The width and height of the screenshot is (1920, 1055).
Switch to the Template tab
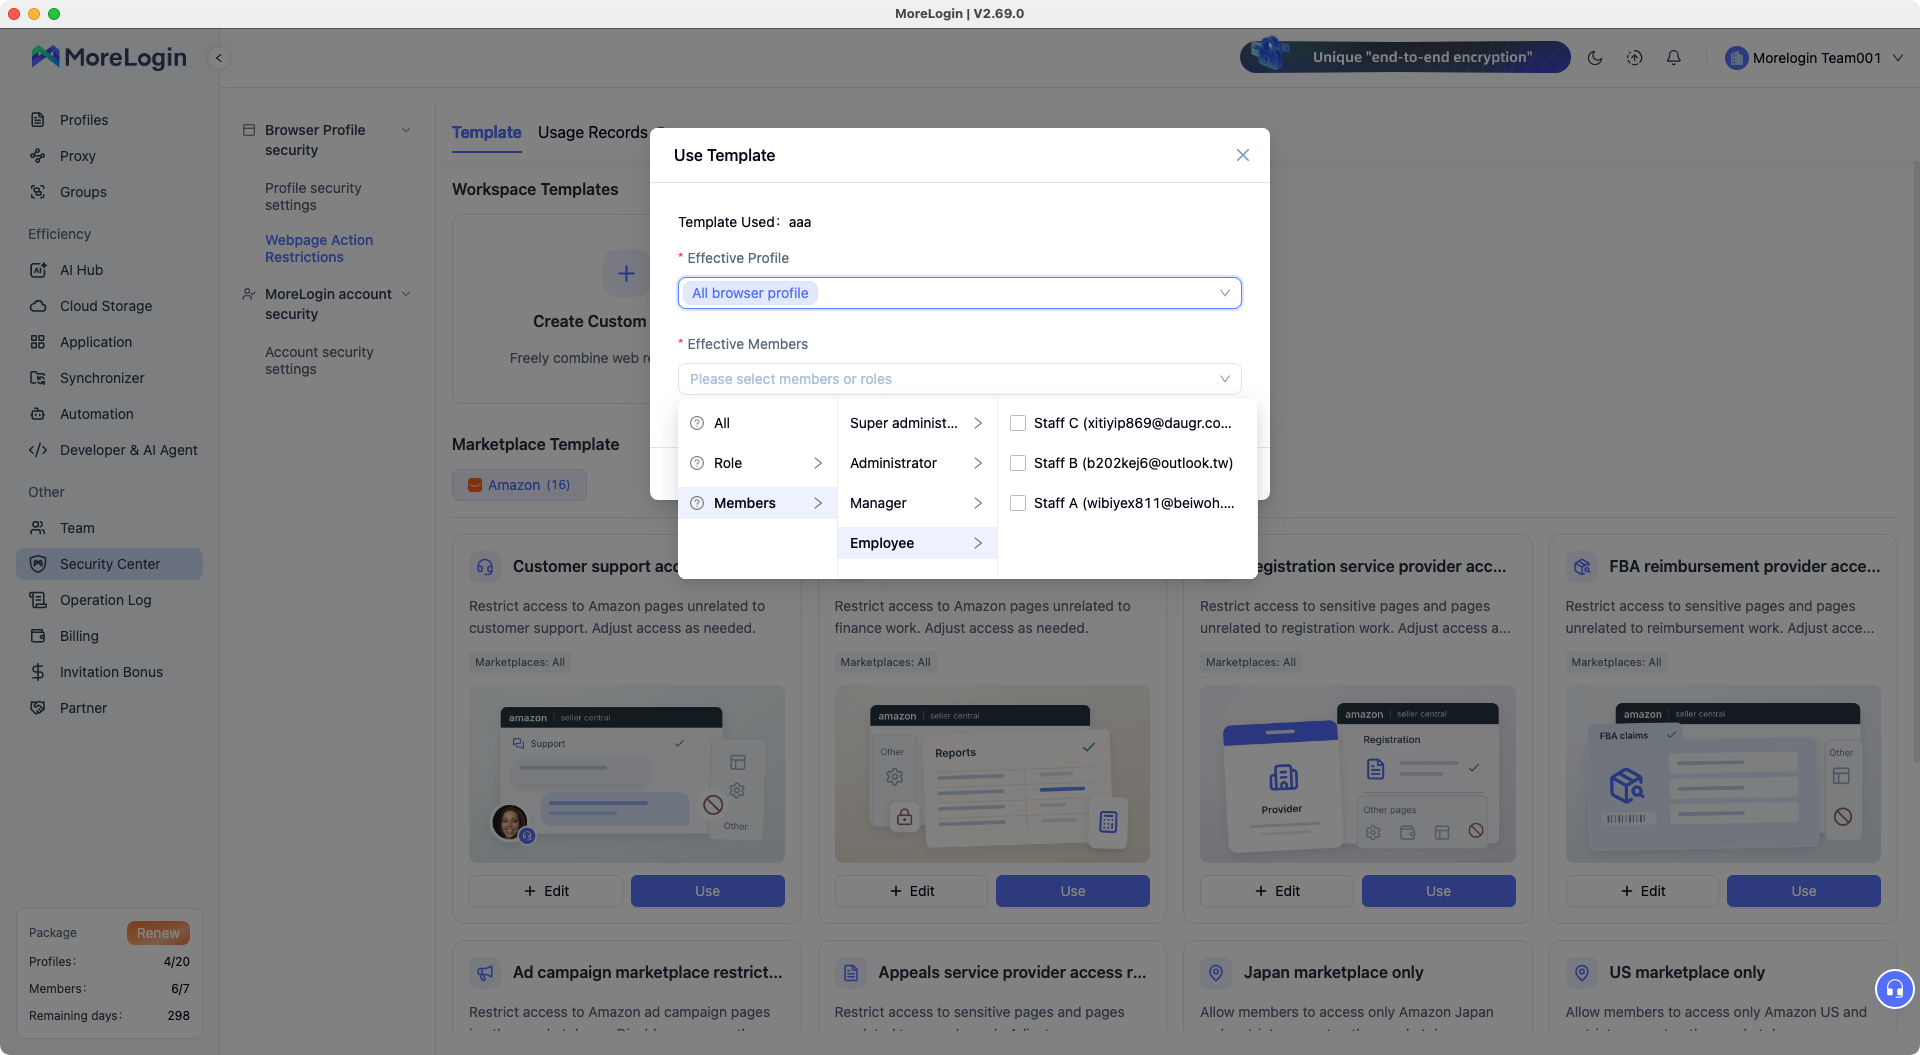pyautogui.click(x=487, y=132)
